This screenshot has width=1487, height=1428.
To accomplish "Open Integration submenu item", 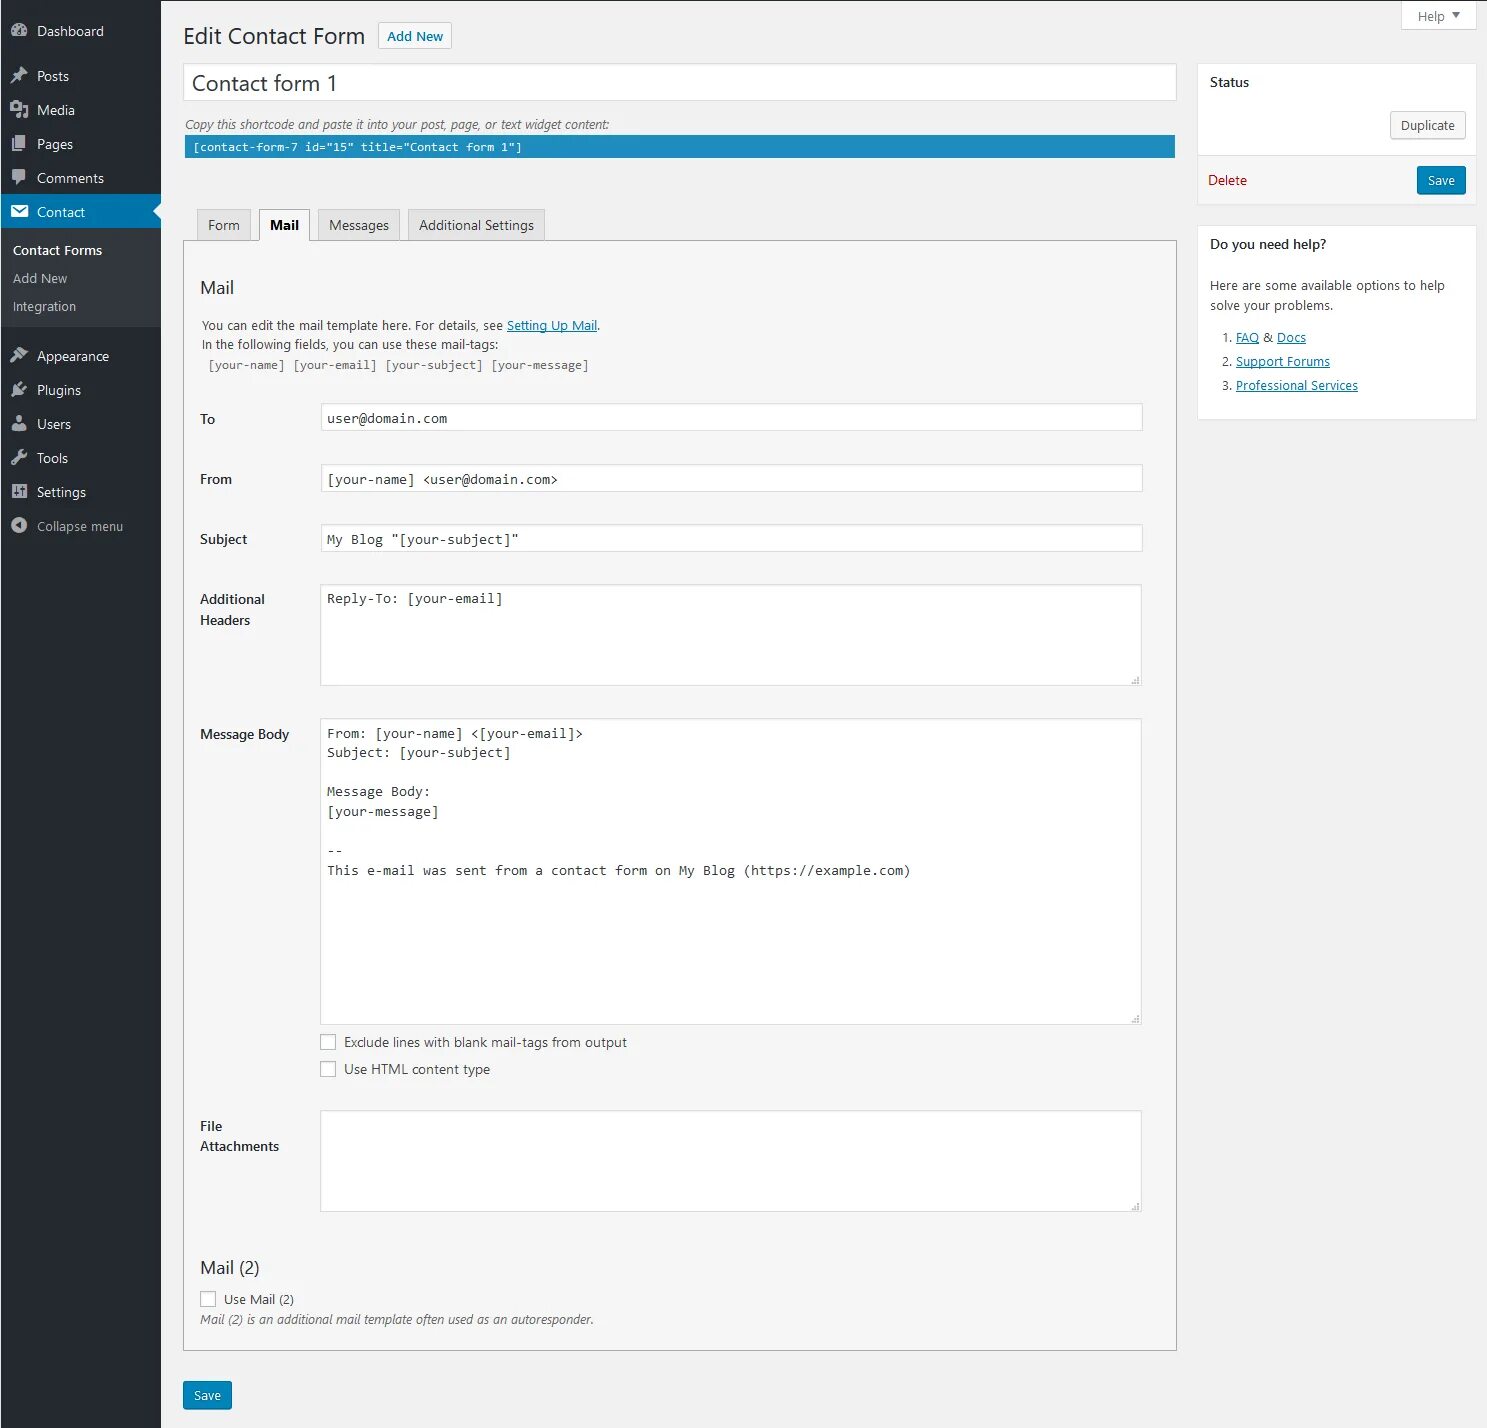I will (x=44, y=306).
